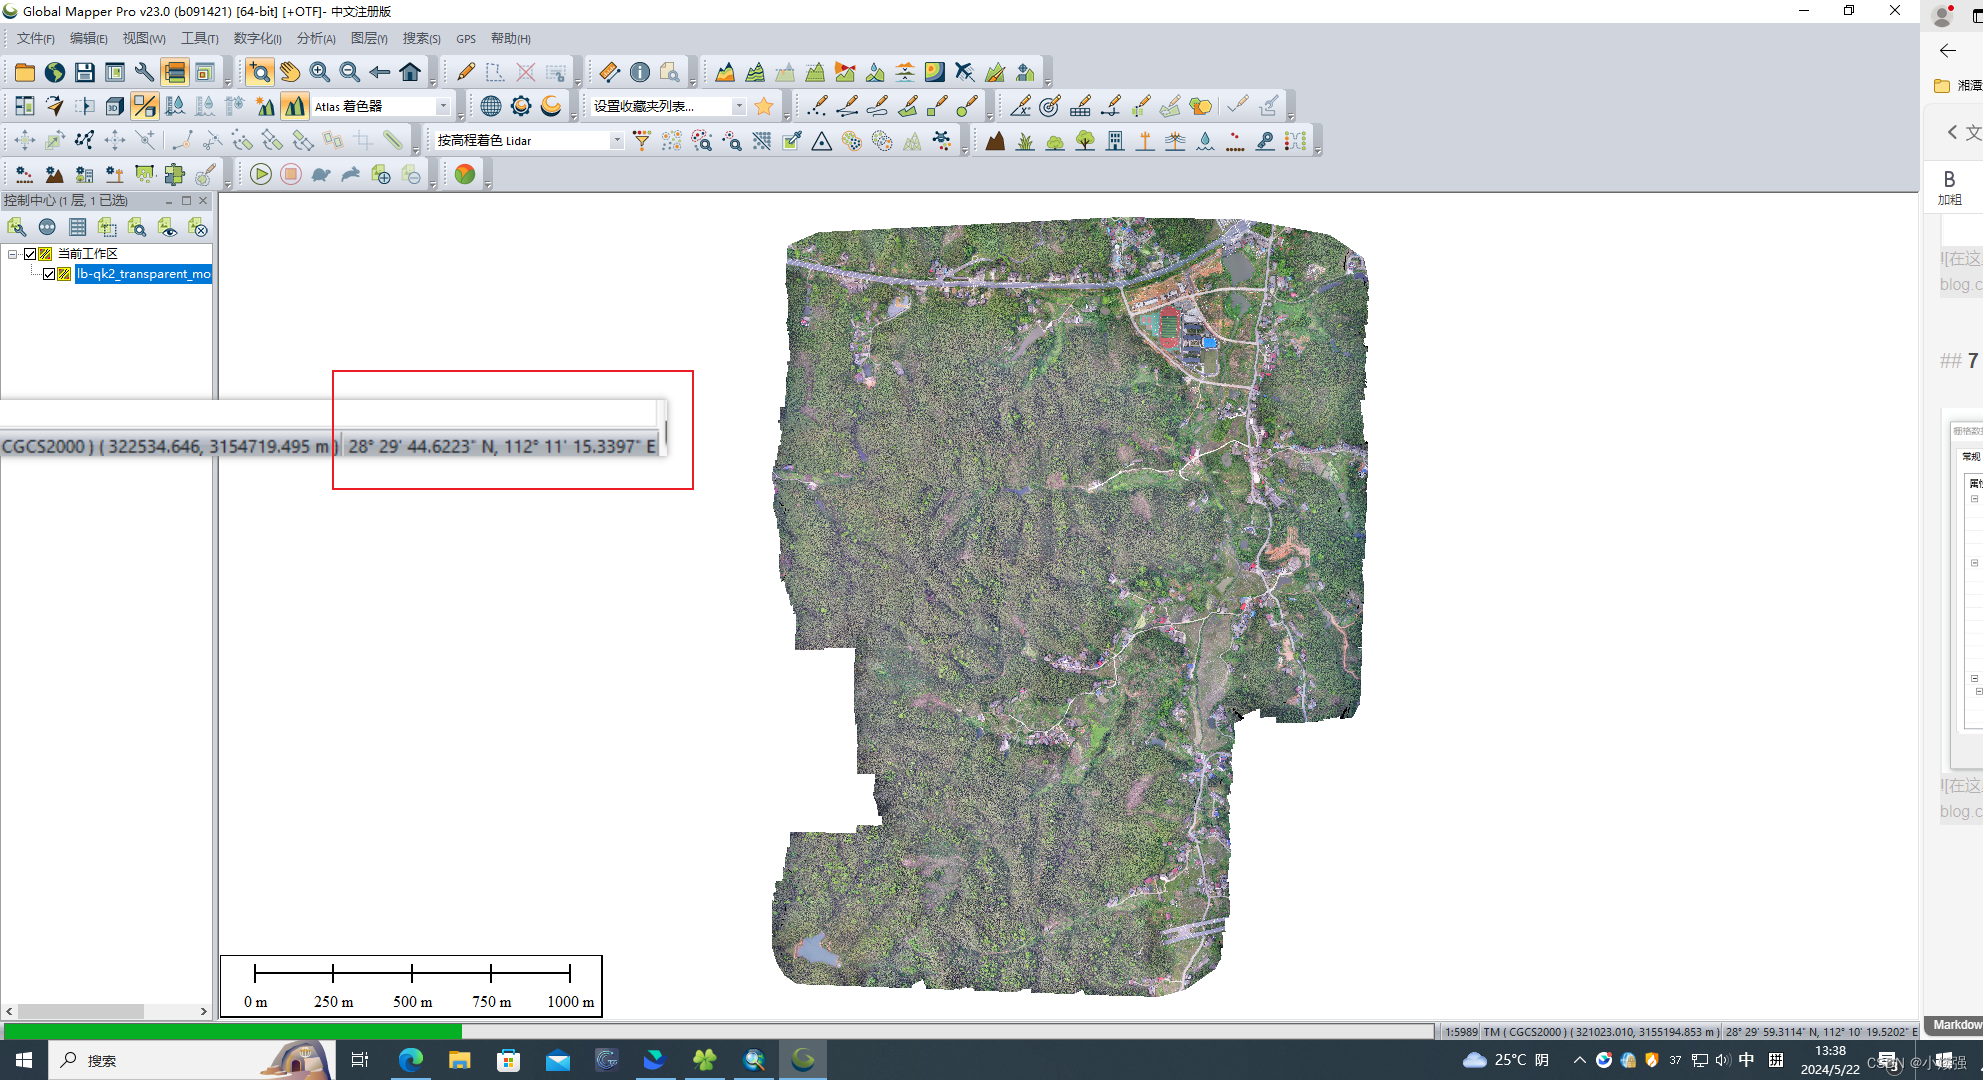This screenshot has width=1983, height=1080.
Task: Open the 按高程着色 Lidar dropdown
Action: coord(616,141)
